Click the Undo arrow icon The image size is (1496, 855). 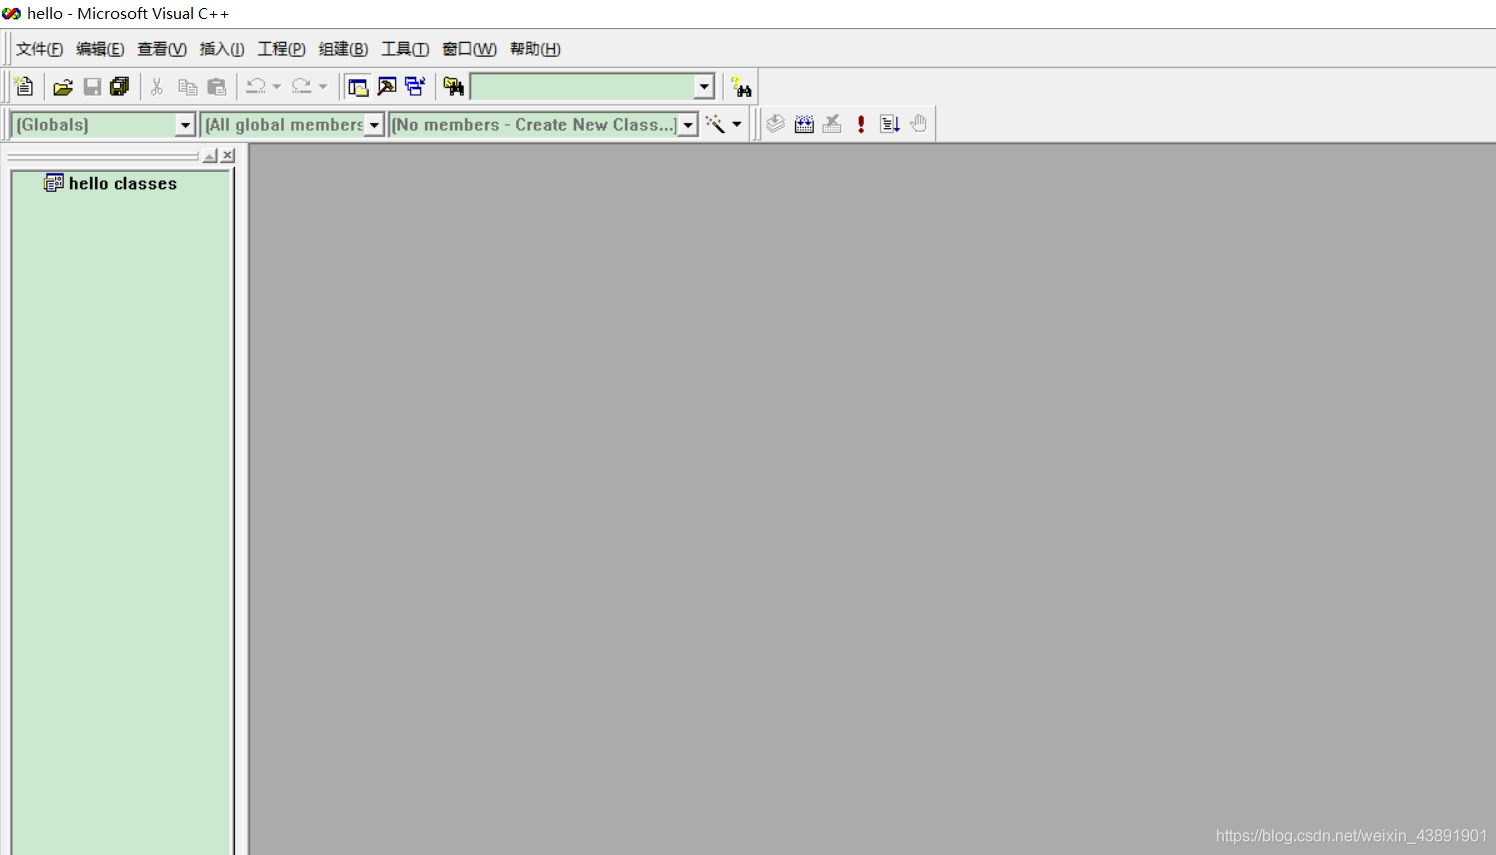256,87
